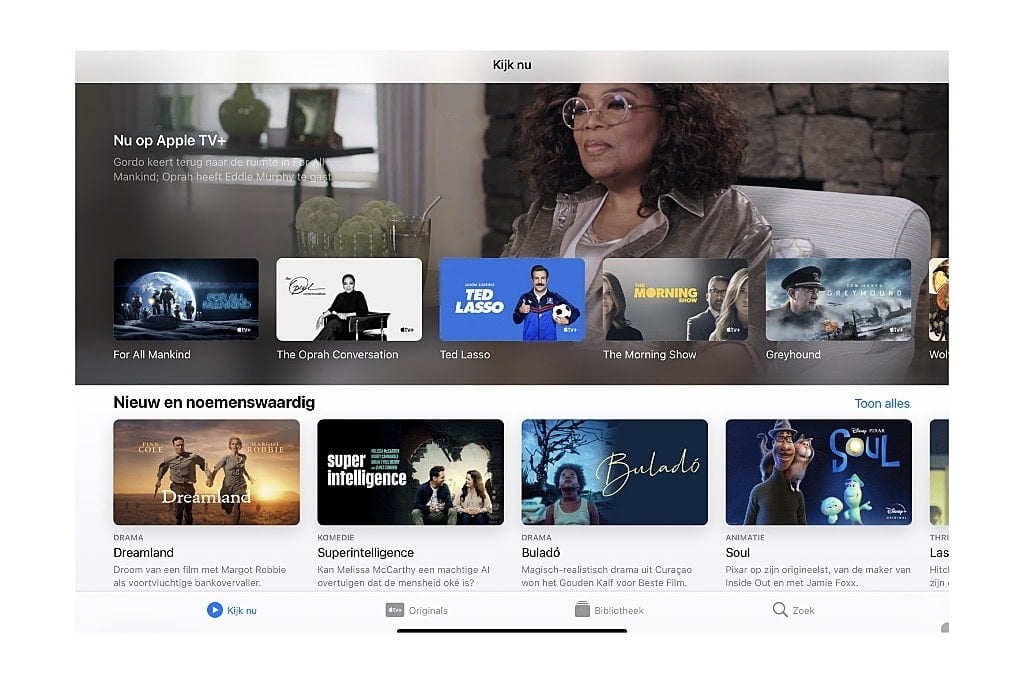Select 'The Oprah Conversation' title text
Image resolution: width=1024 pixels, height=683 pixels.
coord(338,355)
